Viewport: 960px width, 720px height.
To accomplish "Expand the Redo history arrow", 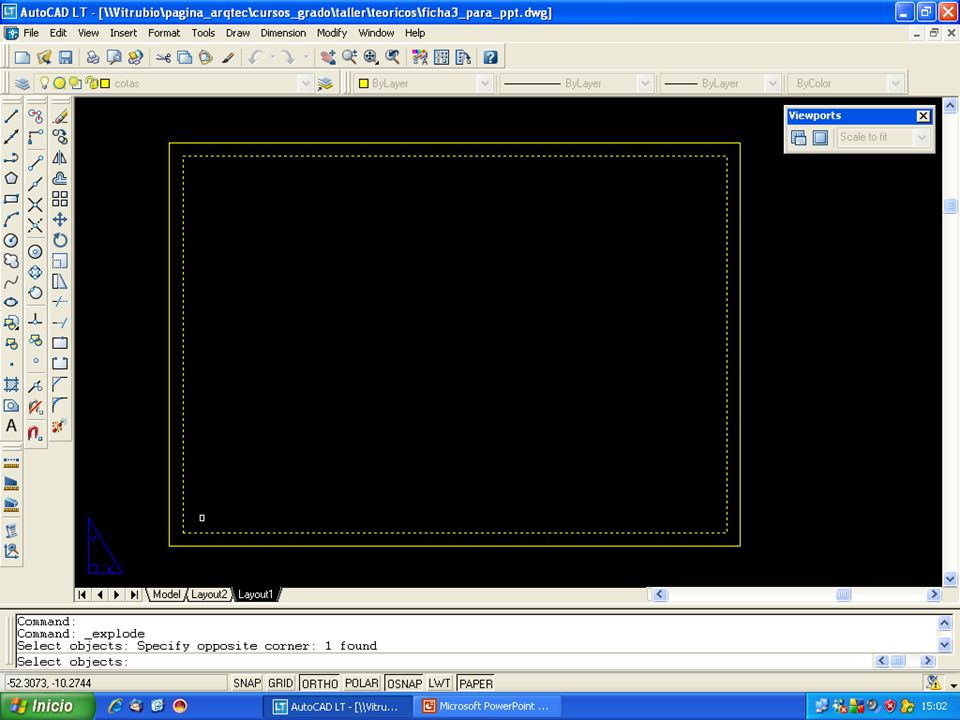I will click(x=306, y=58).
